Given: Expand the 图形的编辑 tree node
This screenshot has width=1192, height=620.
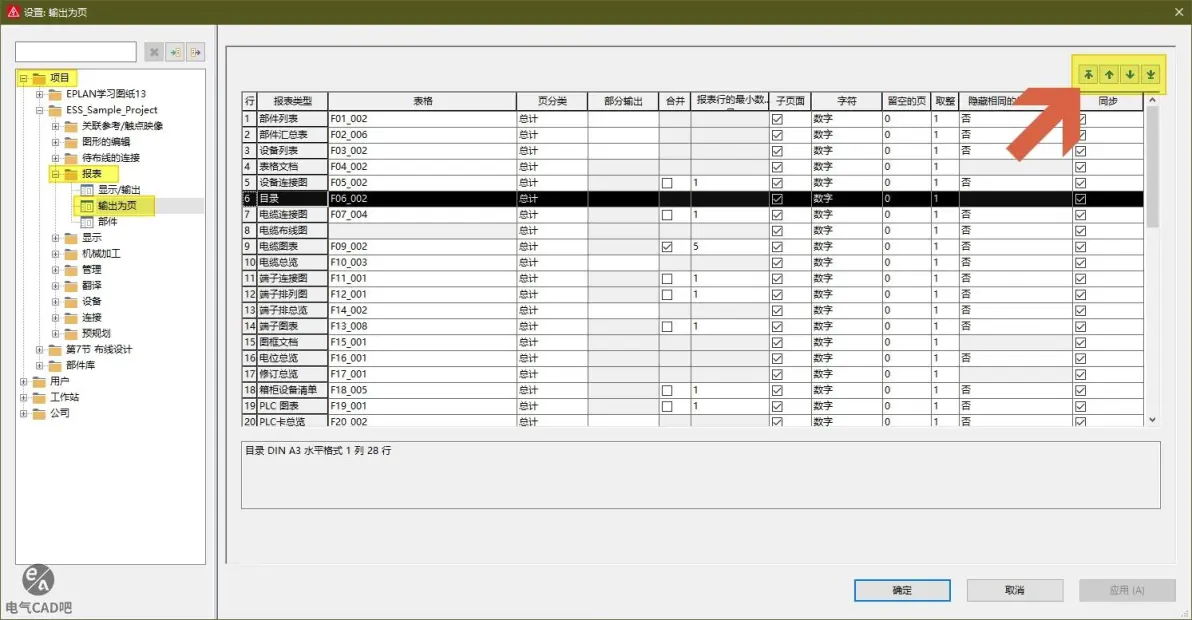Looking at the screenshot, I should tap(55, 142).
